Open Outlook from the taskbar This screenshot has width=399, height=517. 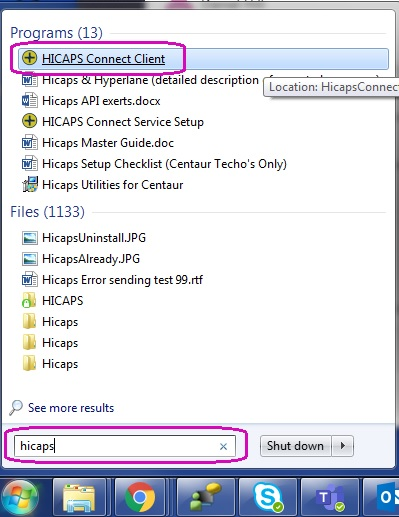pyautogui.click(x=381, y=498)
